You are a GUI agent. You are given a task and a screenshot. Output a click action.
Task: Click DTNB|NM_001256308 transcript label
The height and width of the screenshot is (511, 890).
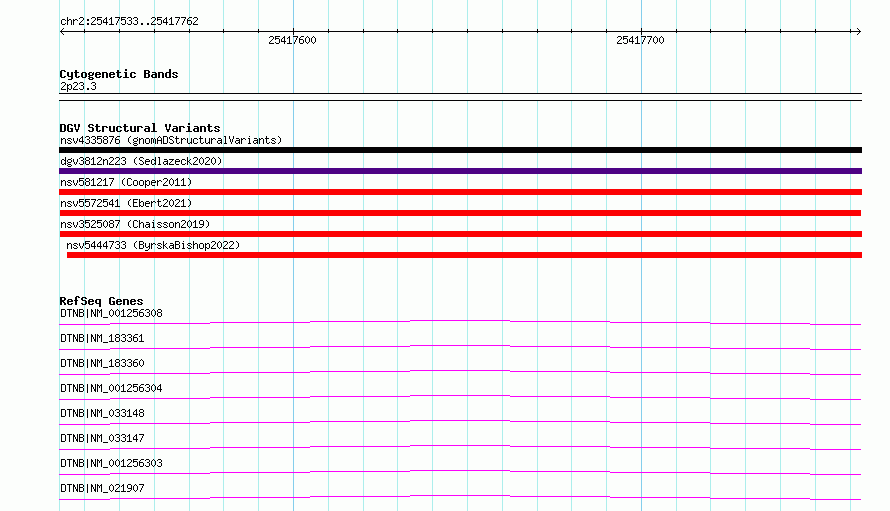click(111, 313)
